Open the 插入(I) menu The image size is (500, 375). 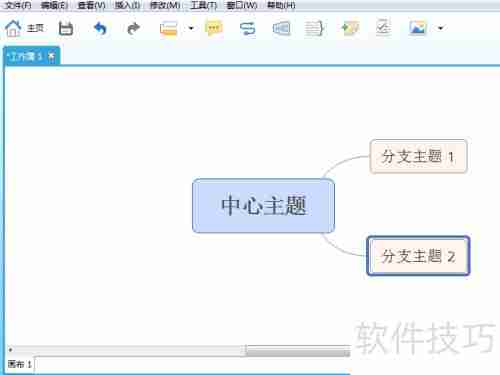point(127,5)
